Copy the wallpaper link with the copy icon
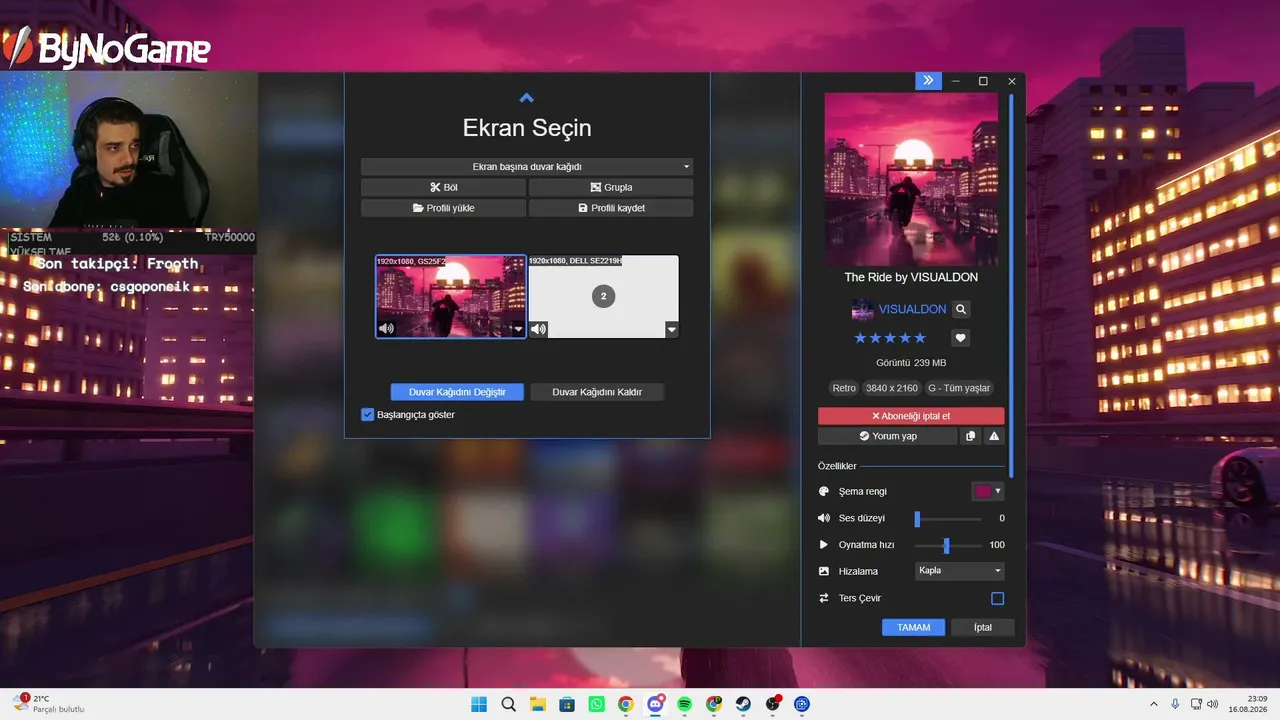 970,436
